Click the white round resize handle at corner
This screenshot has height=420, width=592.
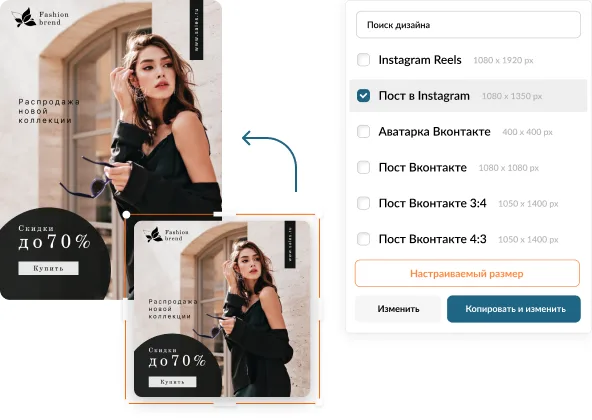pyautogui.click(x=126, y=215)
